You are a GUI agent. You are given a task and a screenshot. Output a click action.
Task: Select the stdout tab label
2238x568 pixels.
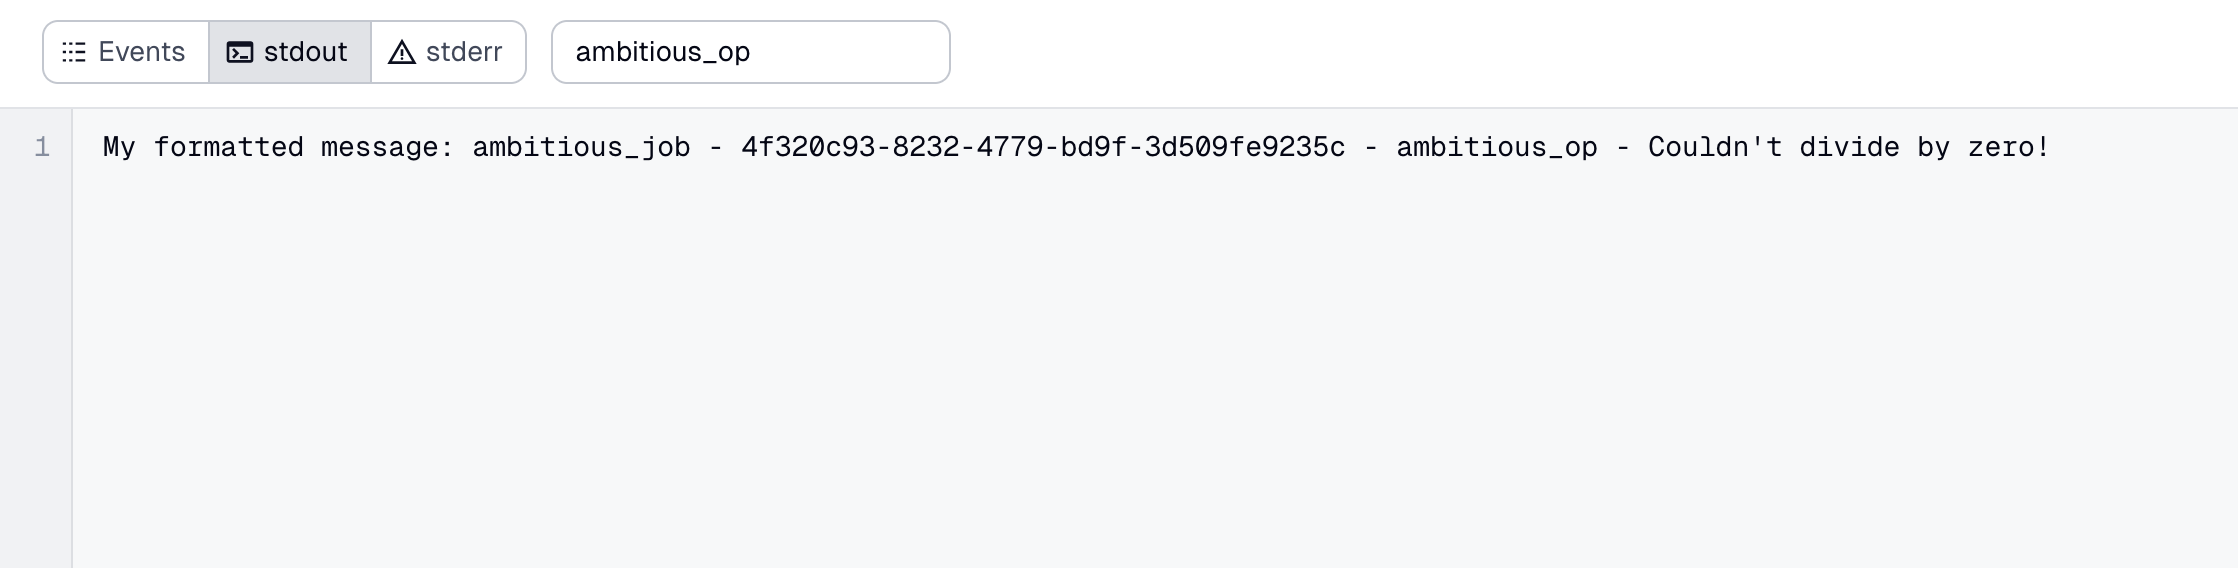click(x=305, y=52)
